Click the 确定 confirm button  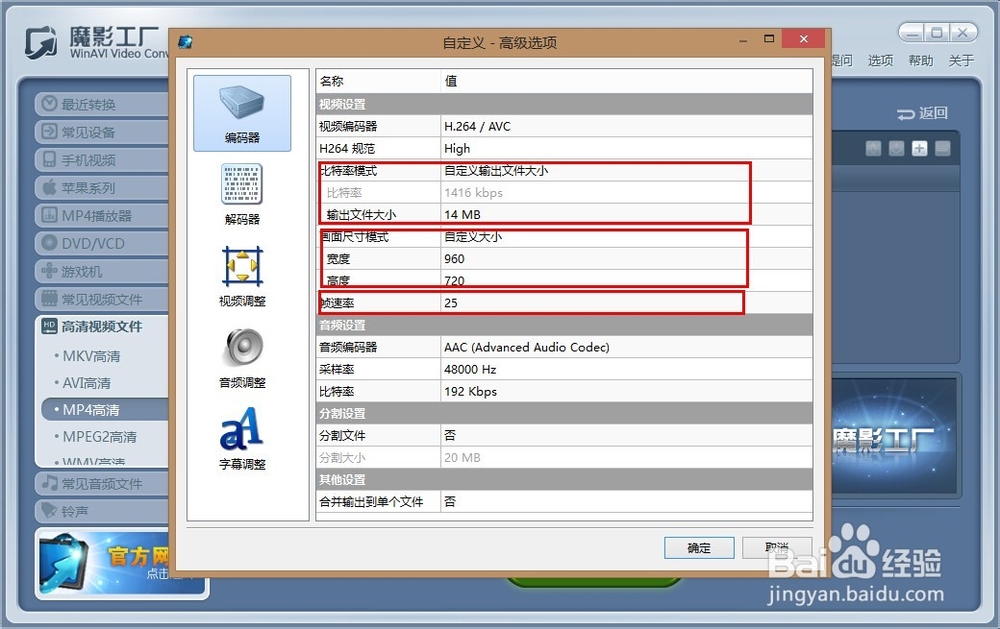699,547
